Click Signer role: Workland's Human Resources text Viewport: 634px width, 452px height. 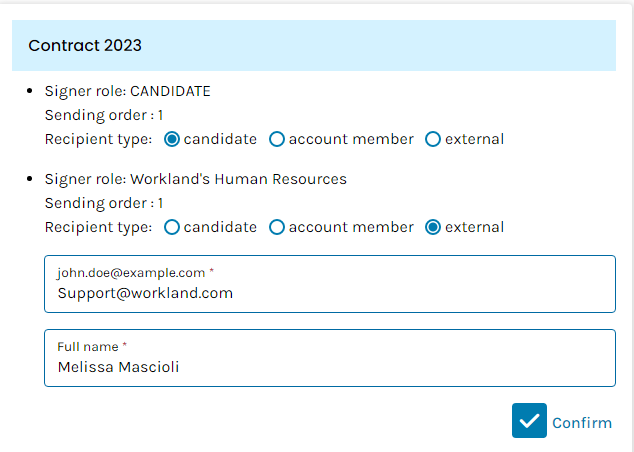[195, 179]
